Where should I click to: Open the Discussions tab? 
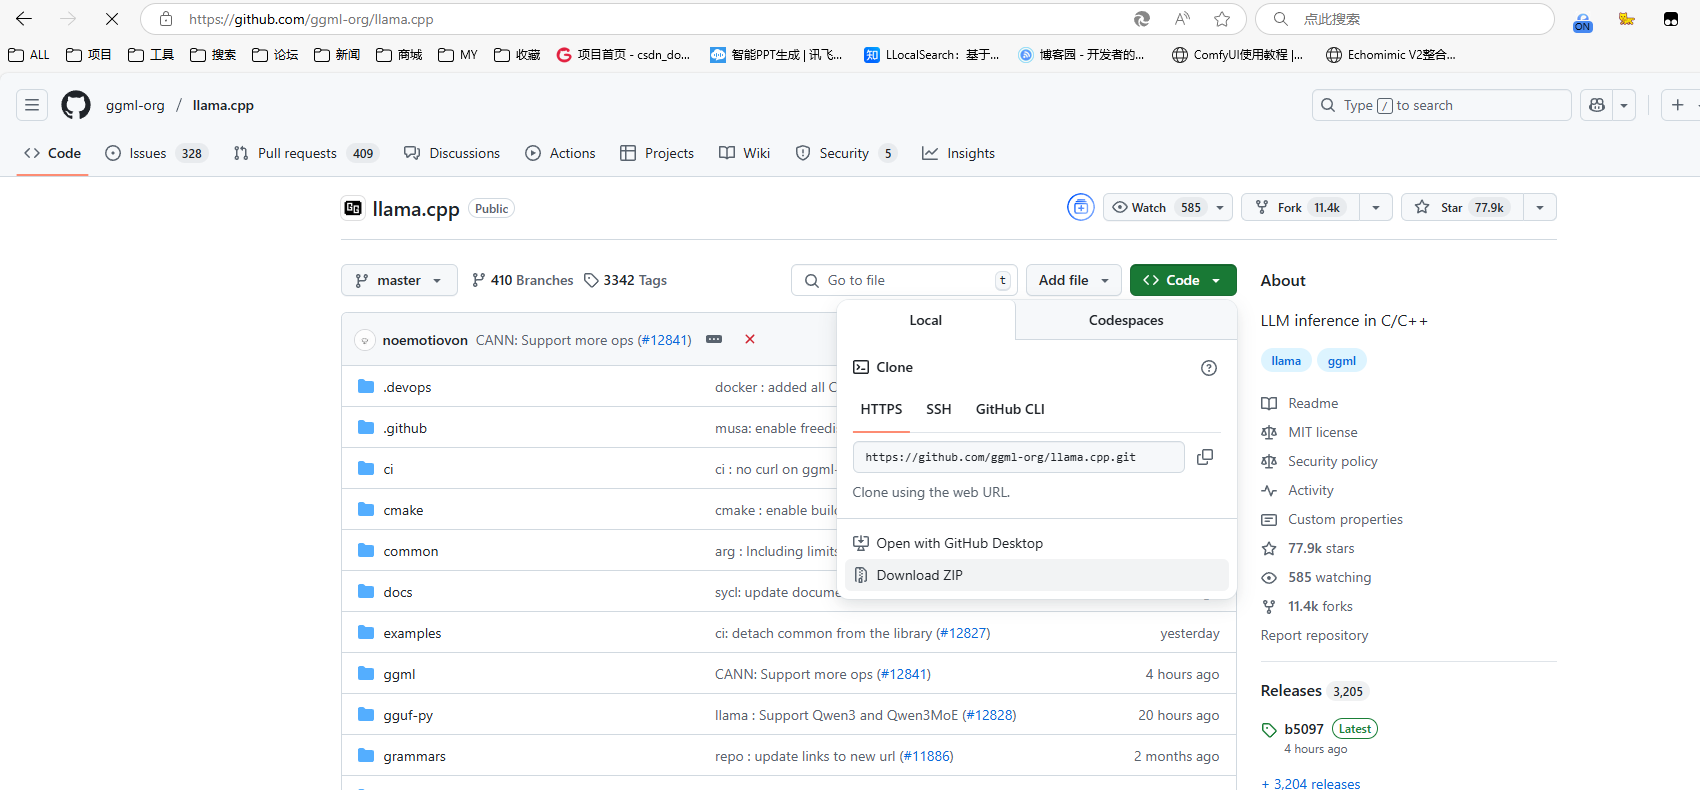coord(452,153)
